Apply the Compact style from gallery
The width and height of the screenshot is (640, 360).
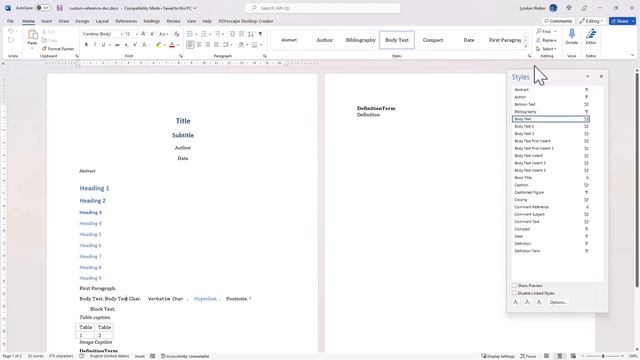pos(433,40)
